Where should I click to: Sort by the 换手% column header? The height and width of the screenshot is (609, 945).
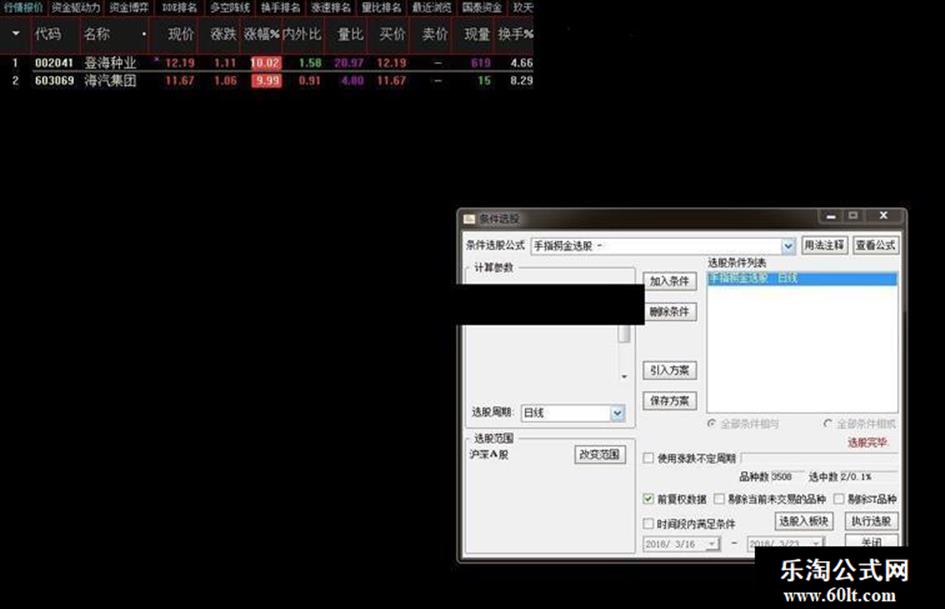coord(515,34)
